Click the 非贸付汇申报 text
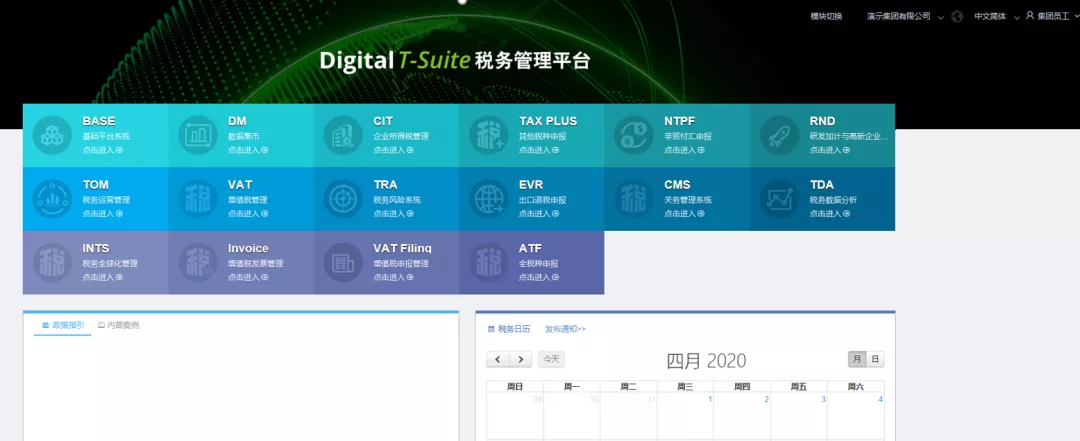The image size is (1080, 441). 688,136
